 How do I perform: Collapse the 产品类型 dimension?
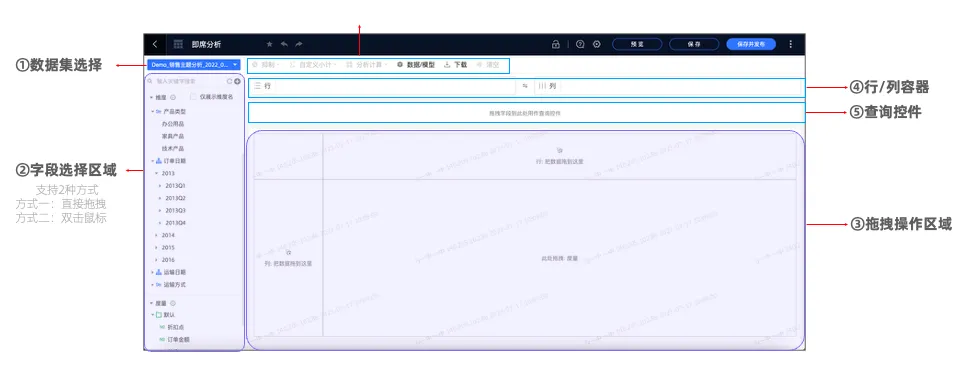coord(152,112)
